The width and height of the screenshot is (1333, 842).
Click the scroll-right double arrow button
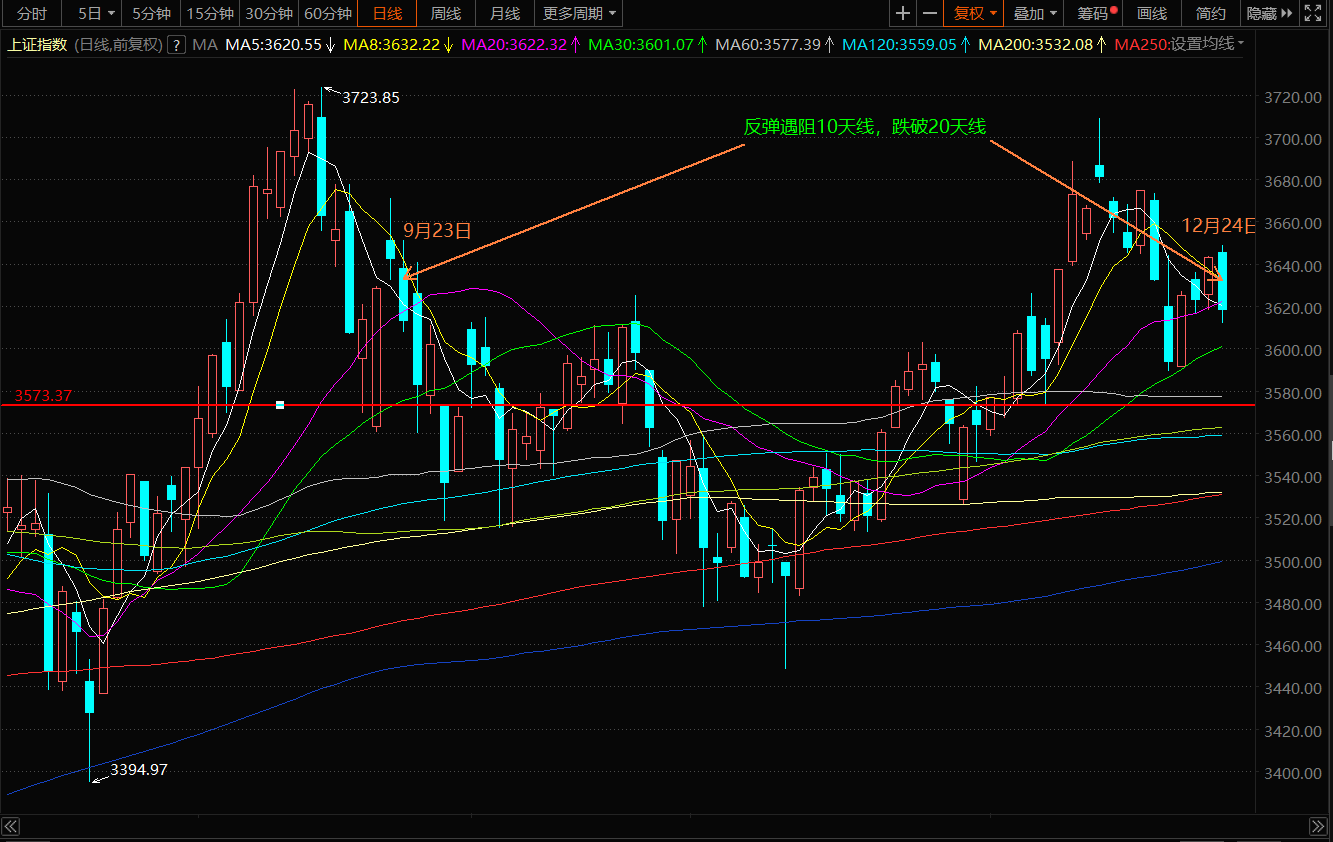coord(1320,826)
